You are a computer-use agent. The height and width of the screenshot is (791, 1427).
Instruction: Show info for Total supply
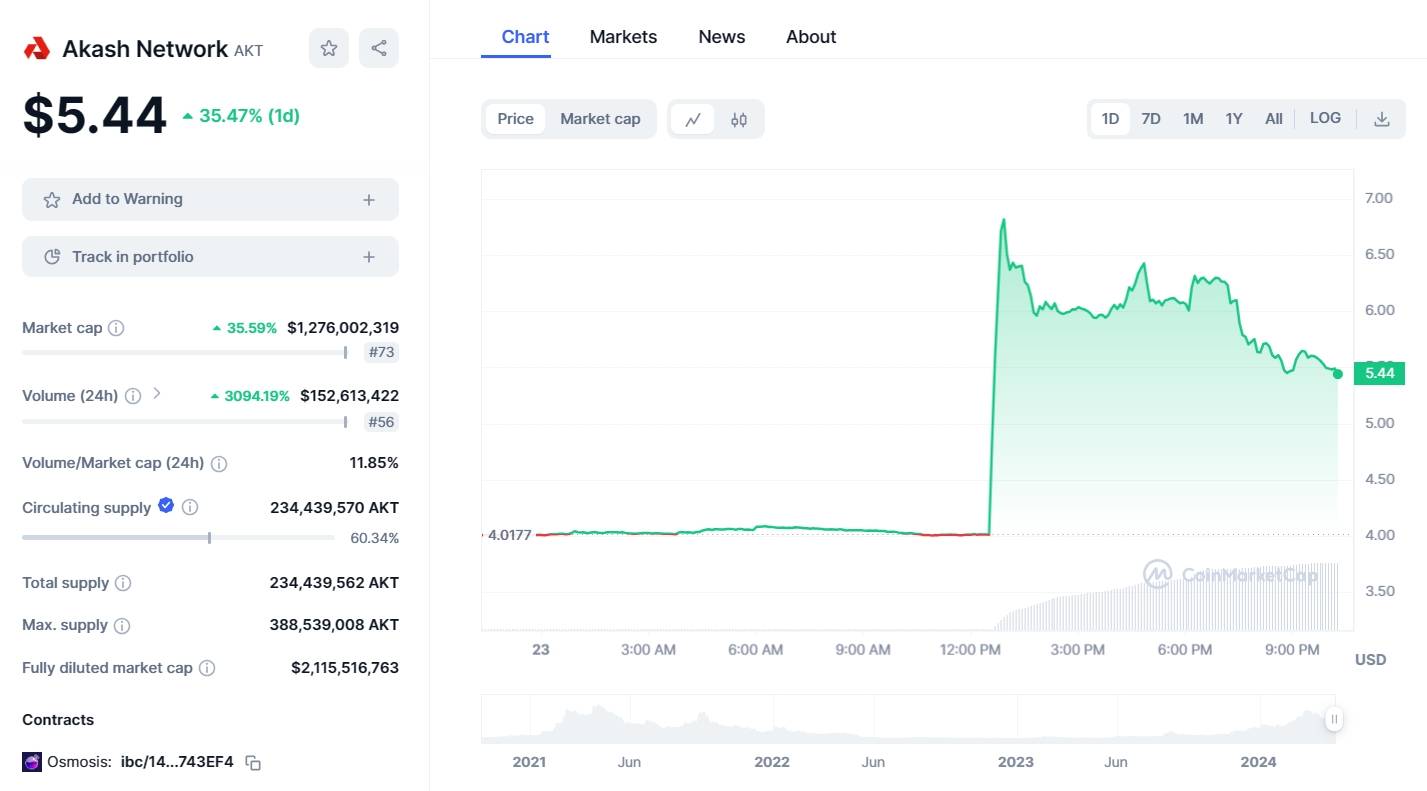point(123,583)
